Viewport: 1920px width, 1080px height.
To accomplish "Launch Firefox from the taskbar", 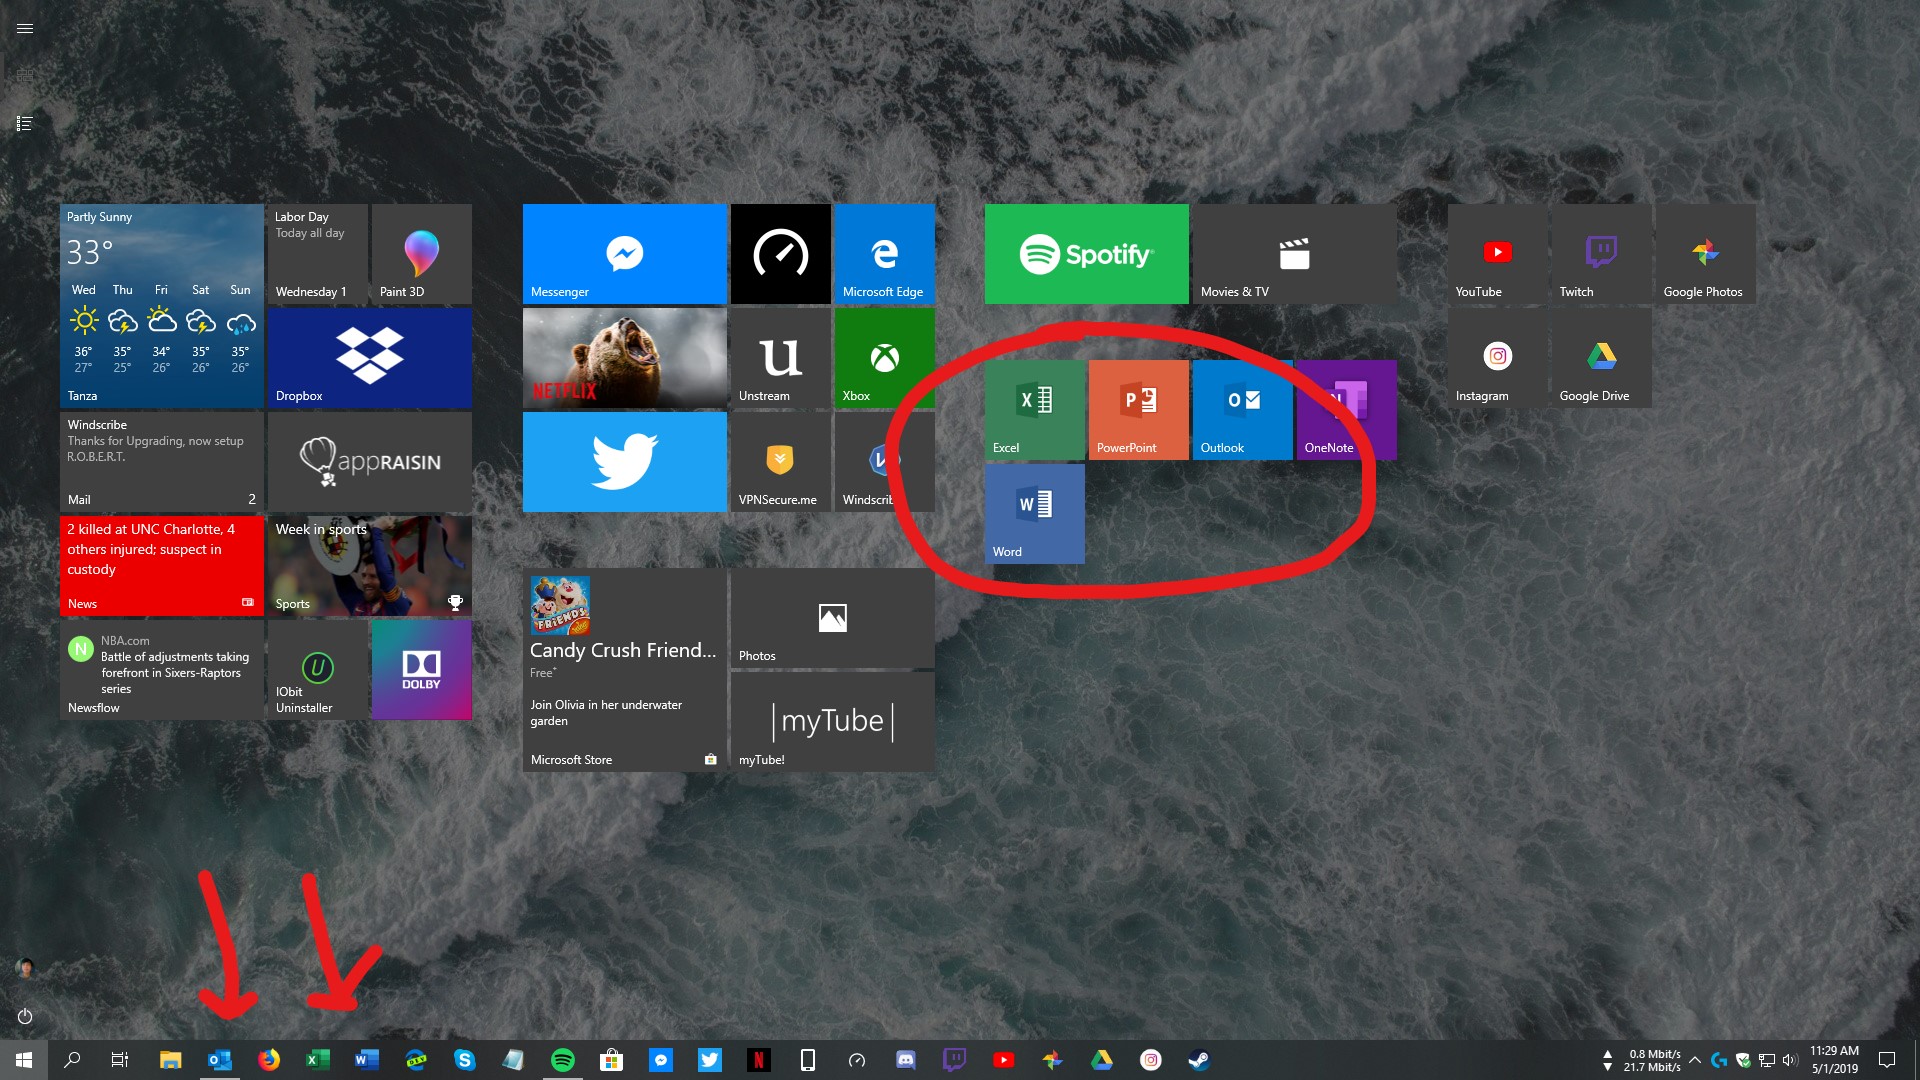I will pos(269,1059).
